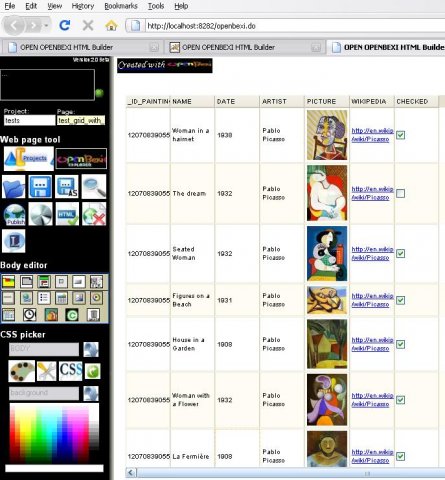This screenshot has width=445, height=480.
Task: Insert the clock widget from Body editor
Action: pyautogui.click(x=30, y=315)
